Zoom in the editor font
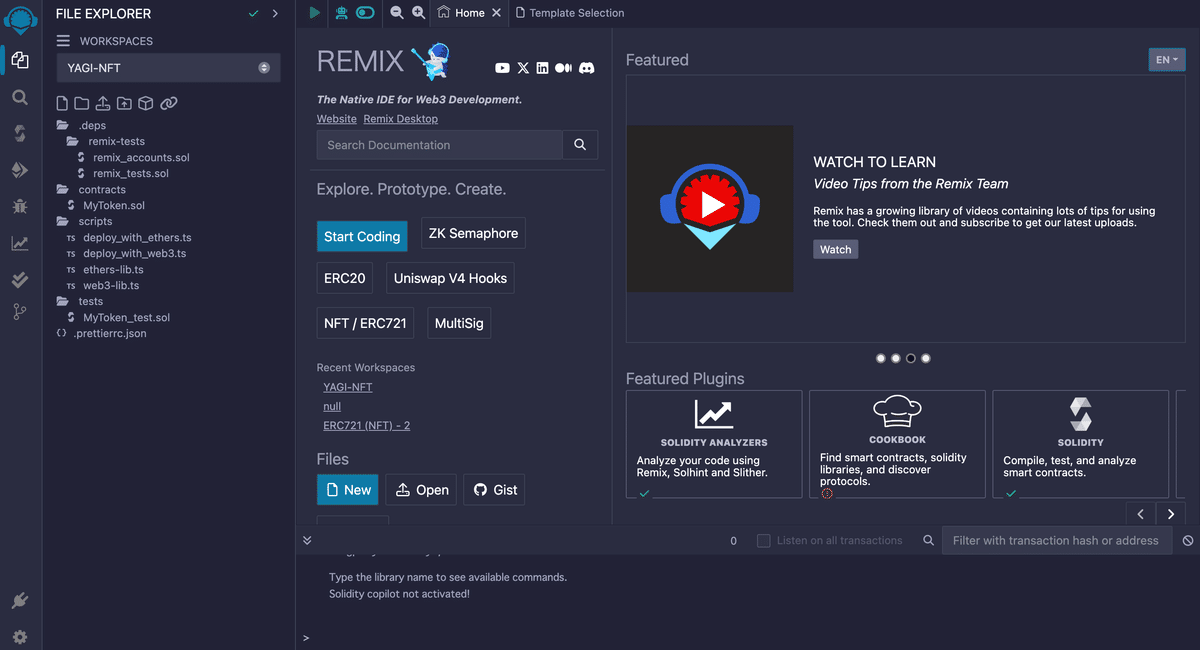1200x650 pixels. coord(418,13)
